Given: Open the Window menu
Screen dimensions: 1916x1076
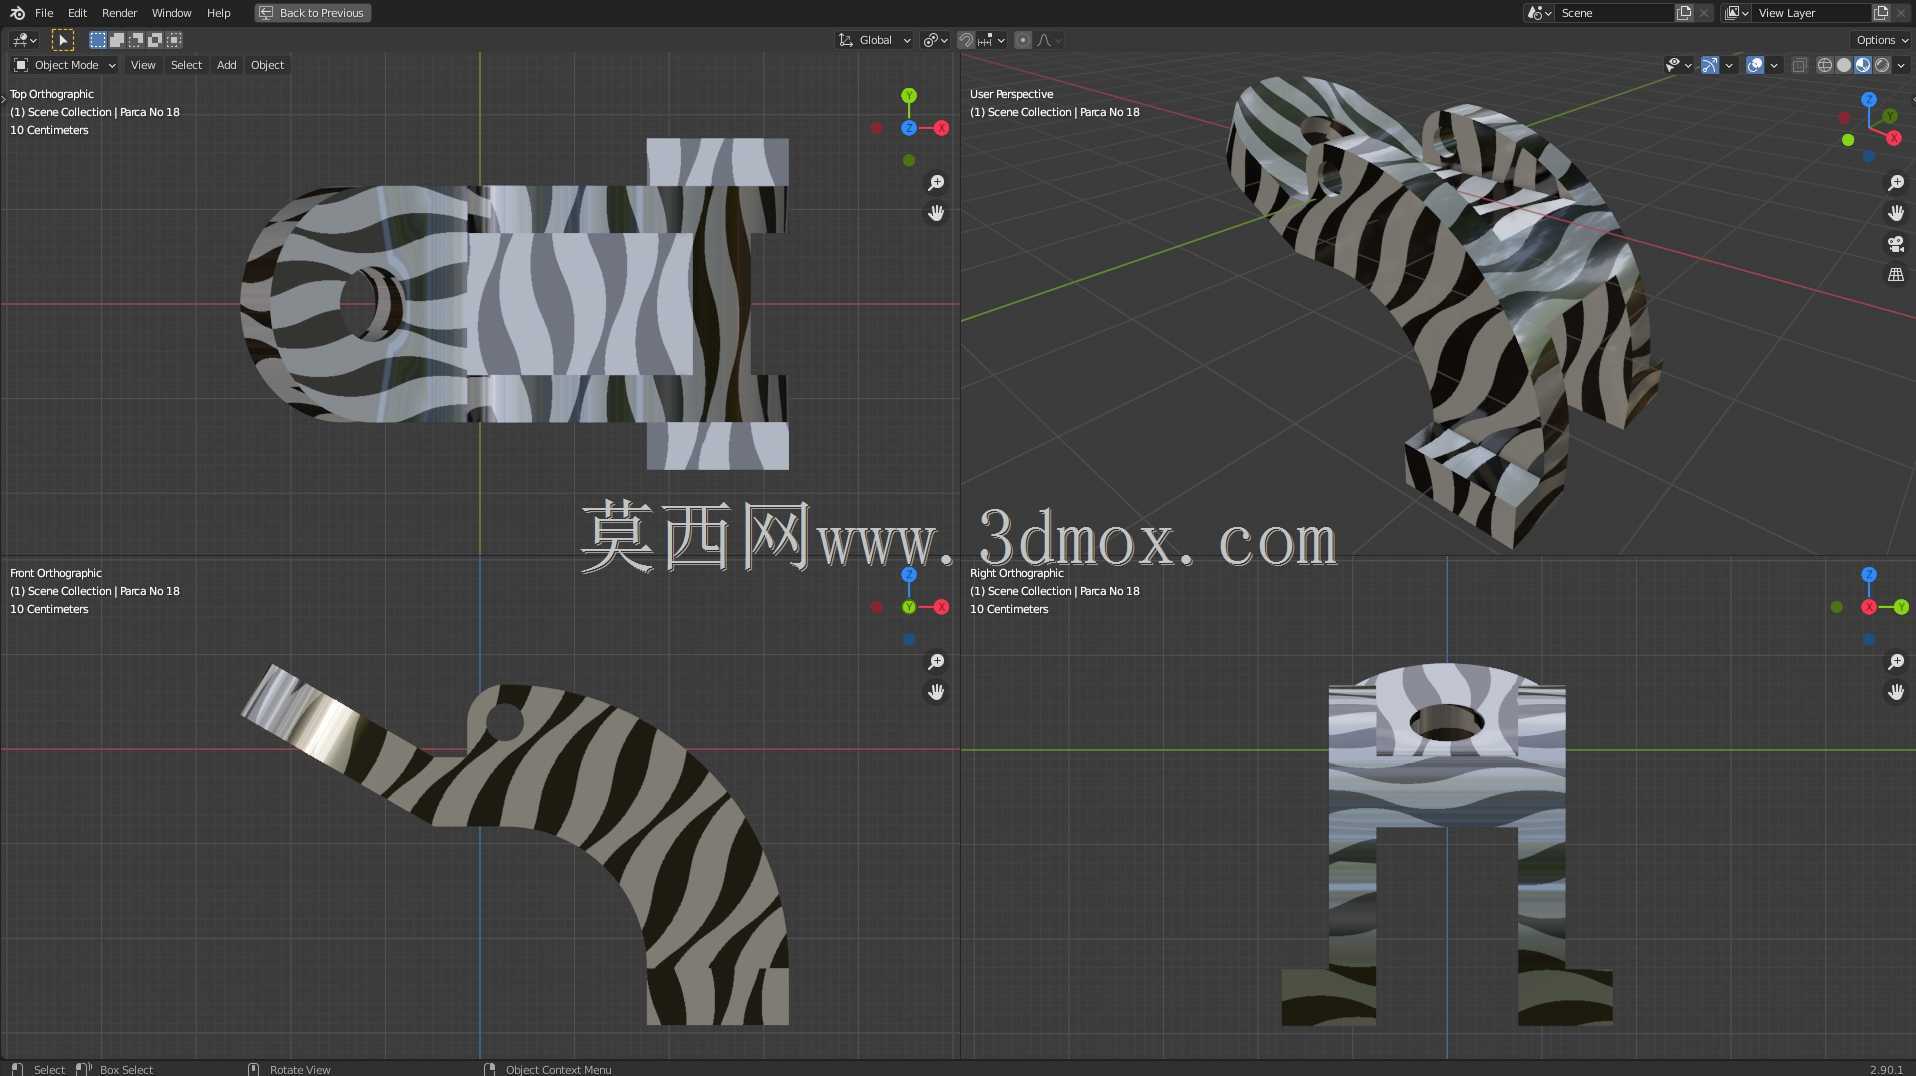Looking at the screenshot, I should tap(171, 13).
